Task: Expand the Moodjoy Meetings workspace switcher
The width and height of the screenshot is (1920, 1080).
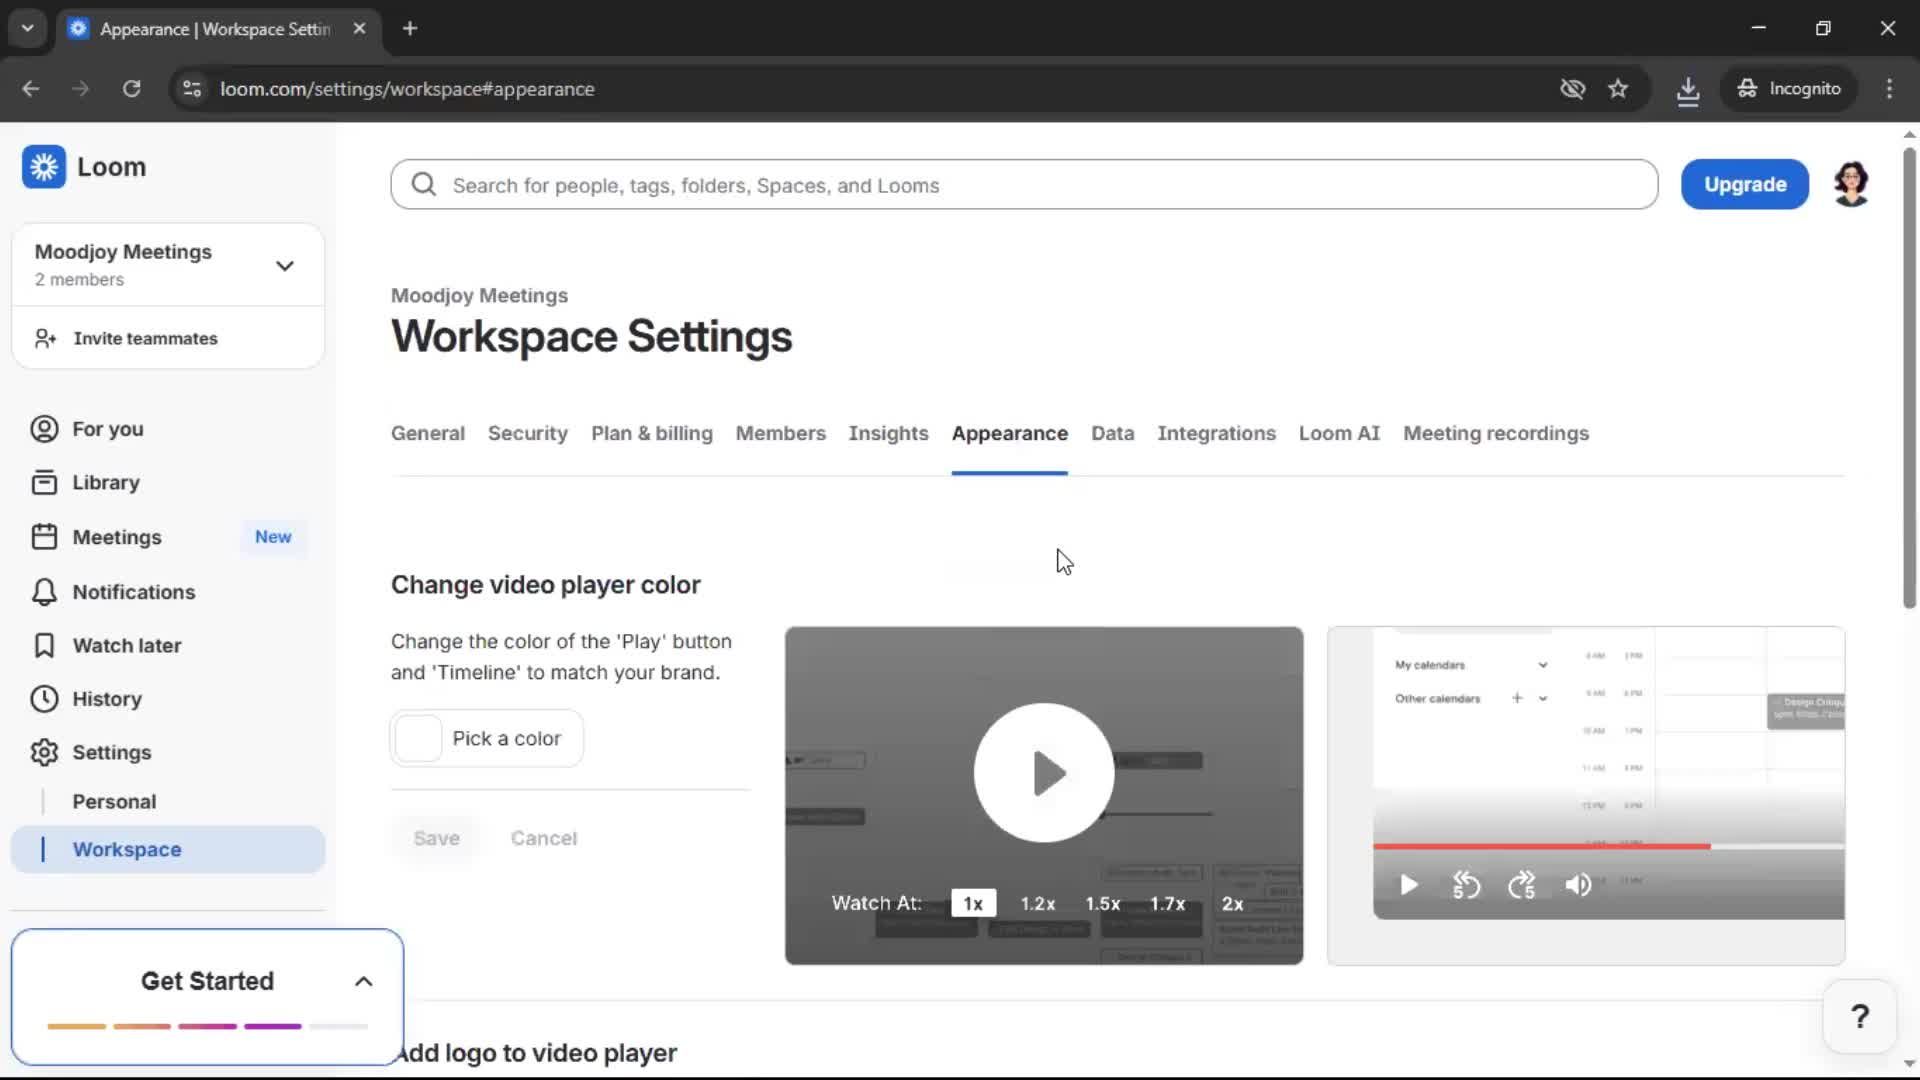Action: (x=284, y=264)
